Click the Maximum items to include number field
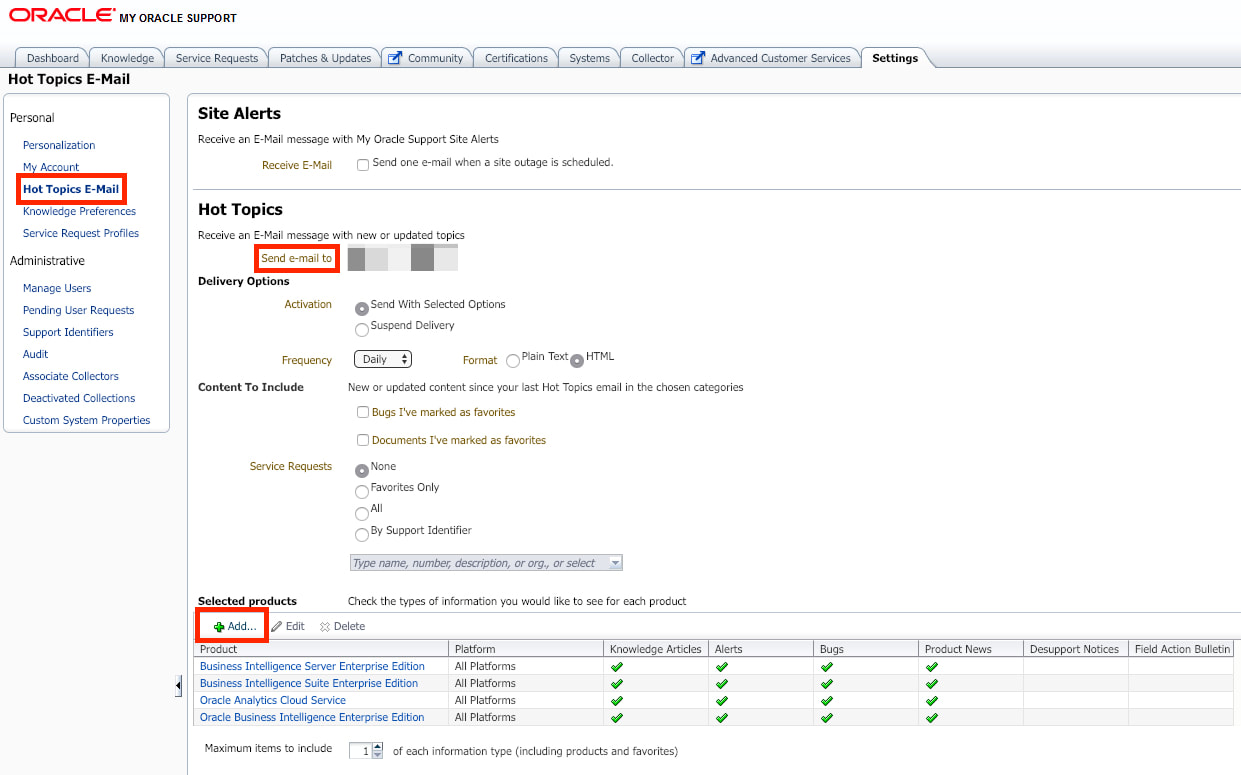Screen dimensions: 1241x775 [360, 750]
